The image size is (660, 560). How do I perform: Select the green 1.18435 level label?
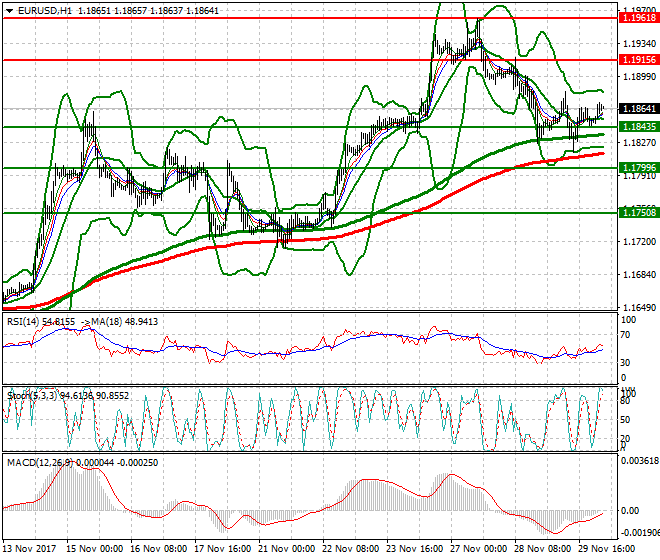[x=639, y=127]
